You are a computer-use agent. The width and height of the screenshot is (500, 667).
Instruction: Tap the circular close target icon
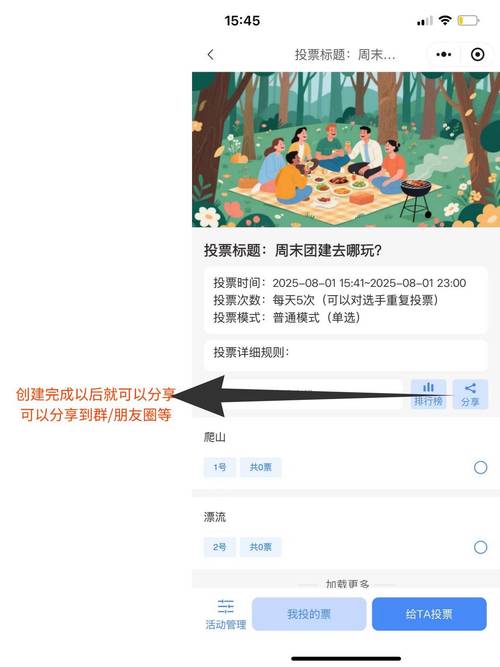pyautogui.click(x=477, y=54)
